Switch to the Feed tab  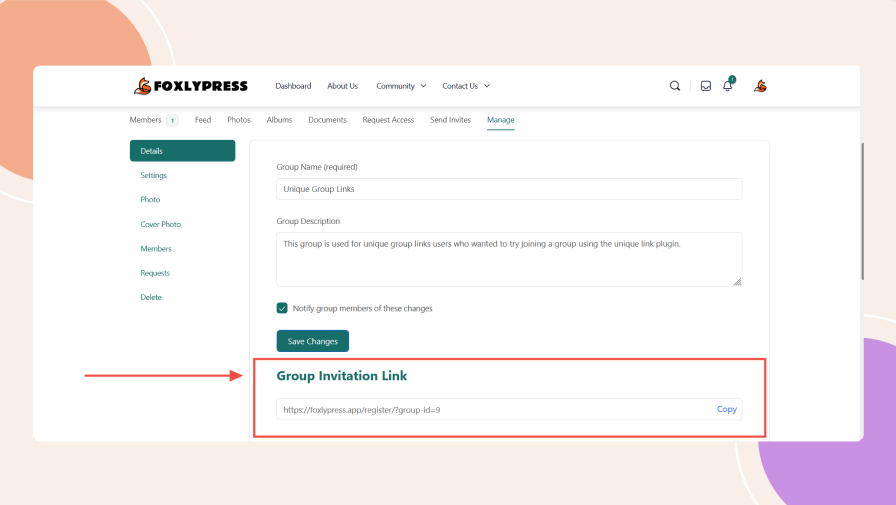coord(203,119)
